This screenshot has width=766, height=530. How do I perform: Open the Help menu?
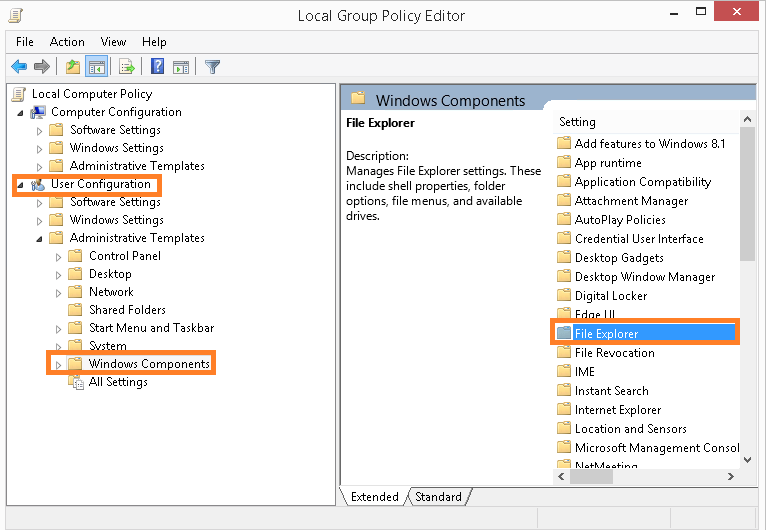pos(154,42)
